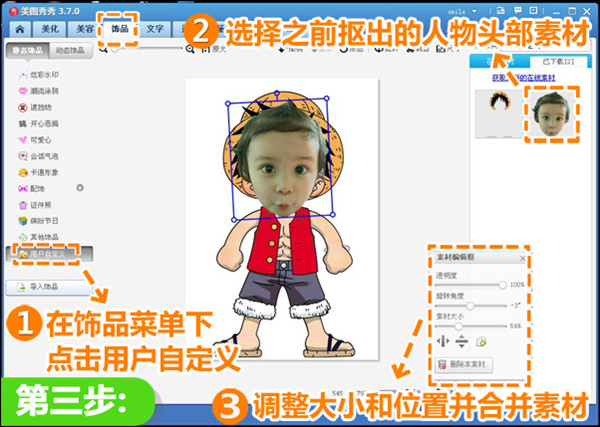The width and height of the screenshot is (600, 427).
Task: Click the cartoon face 卡通形象 icon
Action: point(23,173)
